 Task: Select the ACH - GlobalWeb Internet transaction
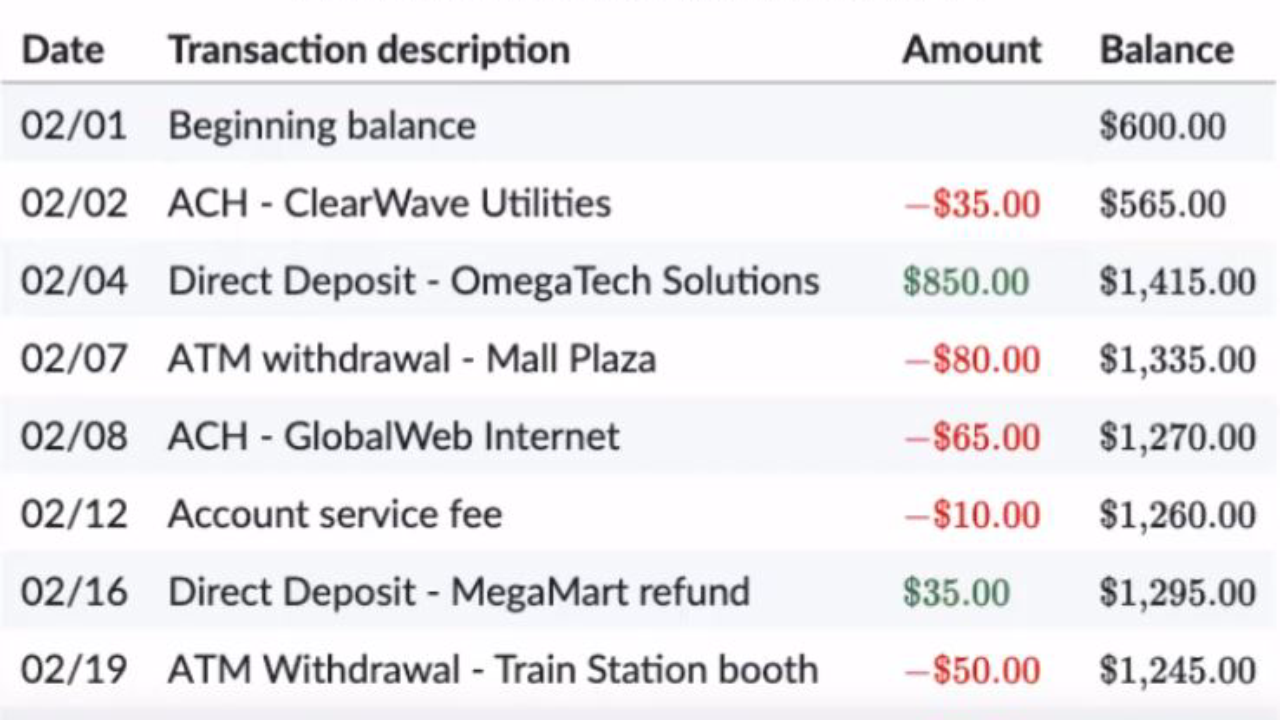393,437
